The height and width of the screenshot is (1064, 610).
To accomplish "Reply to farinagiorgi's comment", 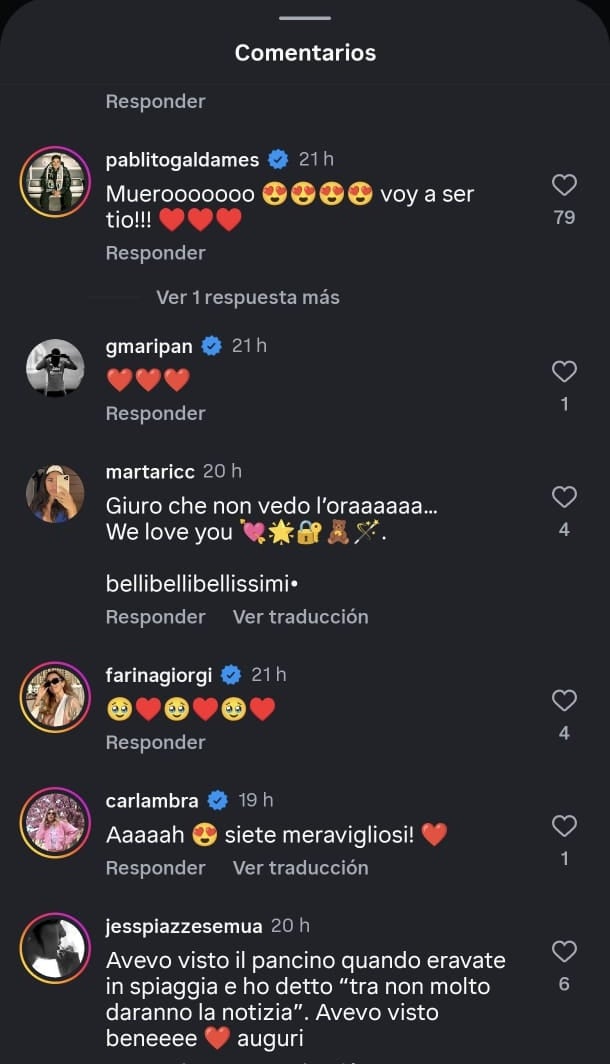I will coord(155,742).
